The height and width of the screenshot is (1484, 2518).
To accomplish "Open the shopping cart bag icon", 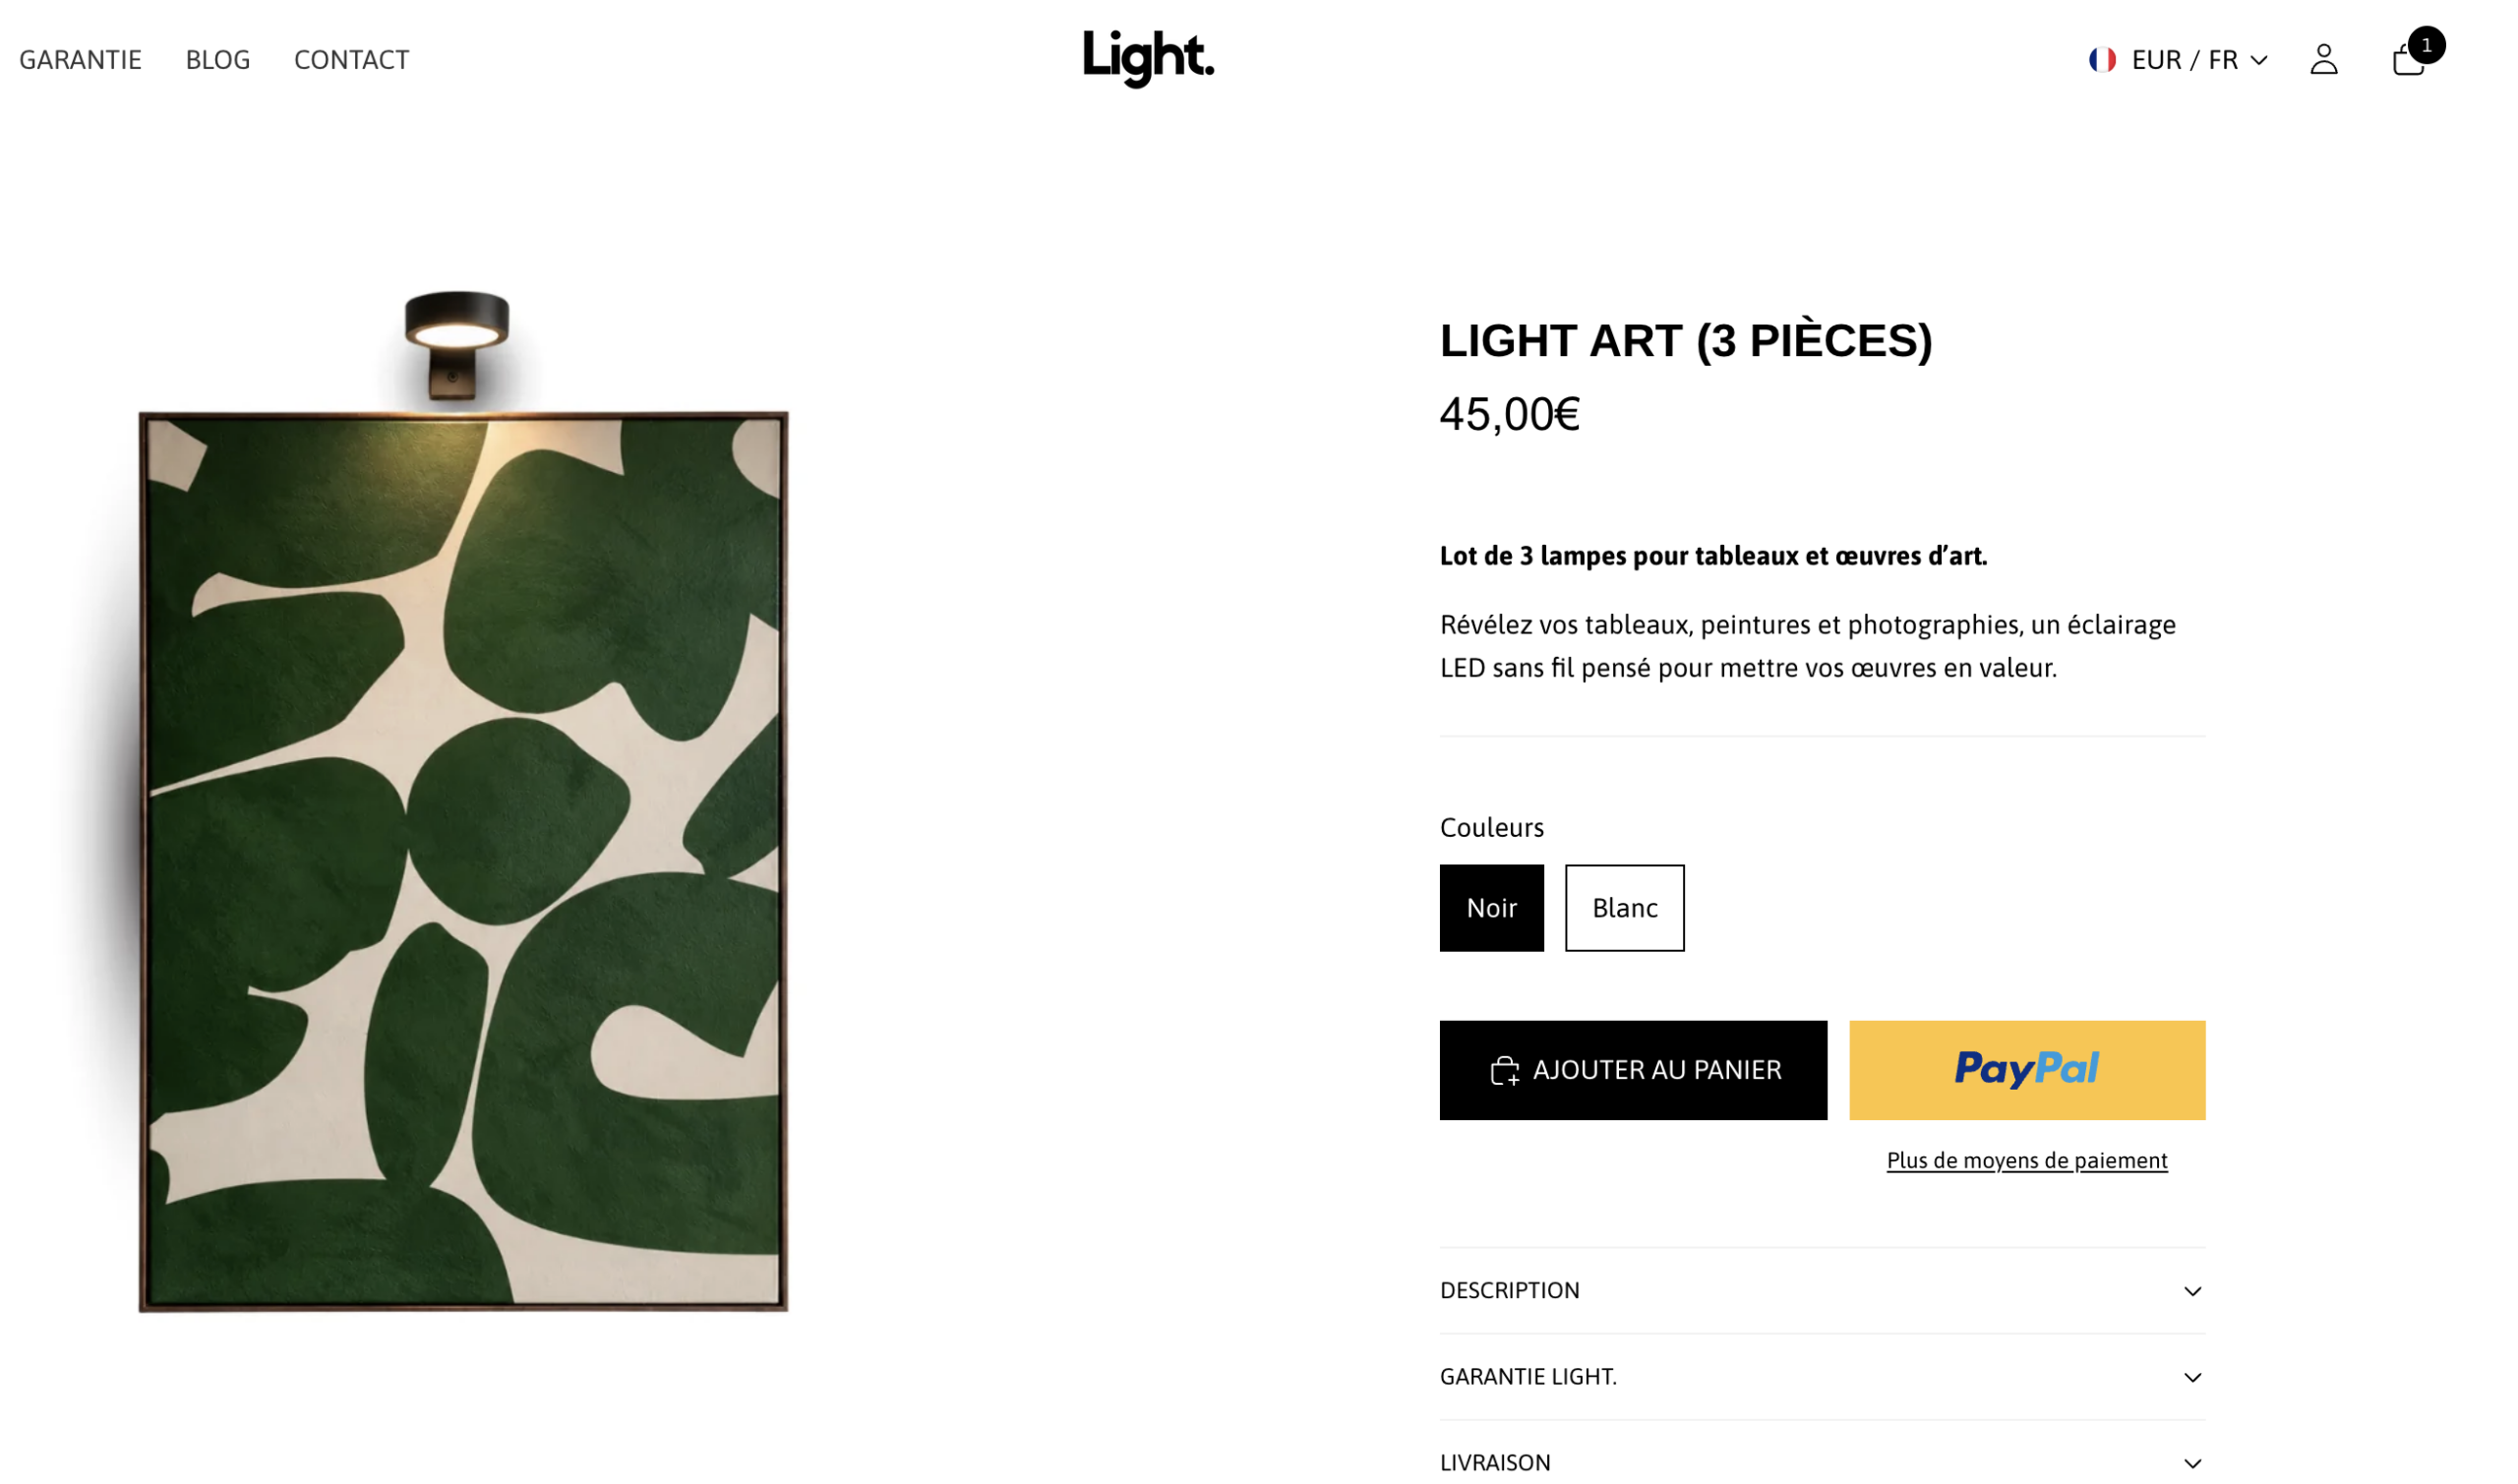I will pos(2407,61).
